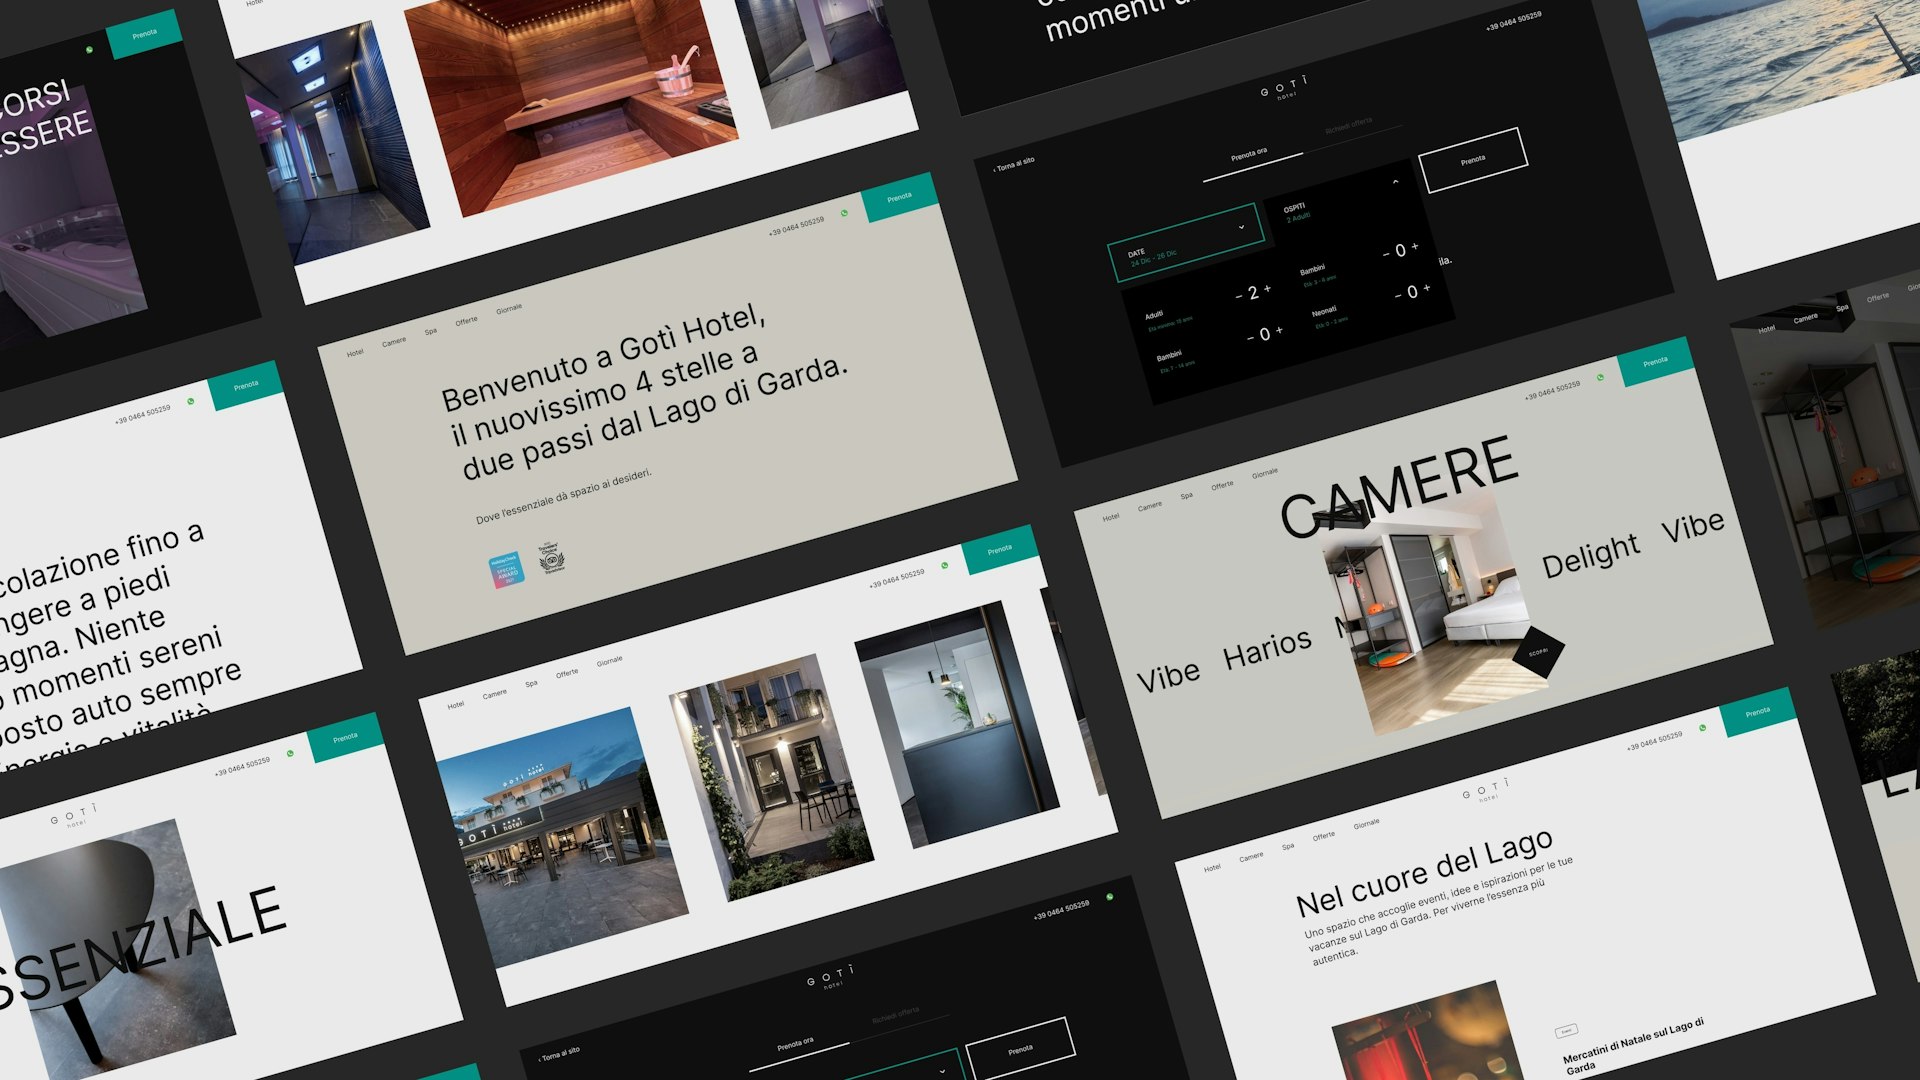
Task: Click Gotì hotel logo above the guests booking form
Action: pyautogui.click(x=1283, y=90)
